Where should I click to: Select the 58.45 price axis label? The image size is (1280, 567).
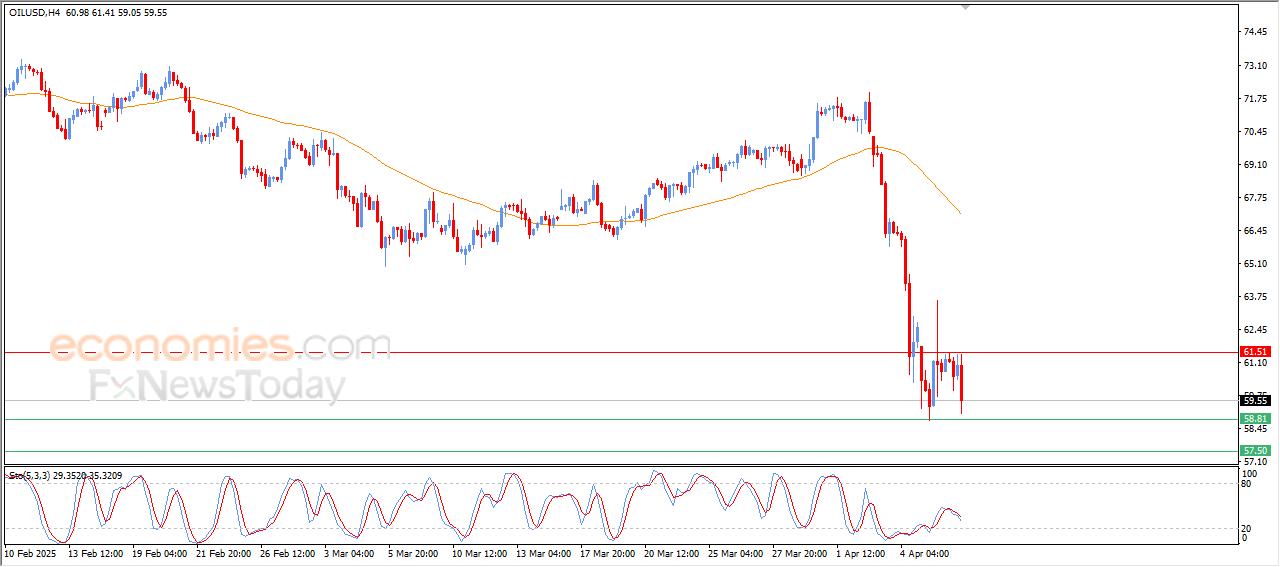click(x=1256, y=429)
